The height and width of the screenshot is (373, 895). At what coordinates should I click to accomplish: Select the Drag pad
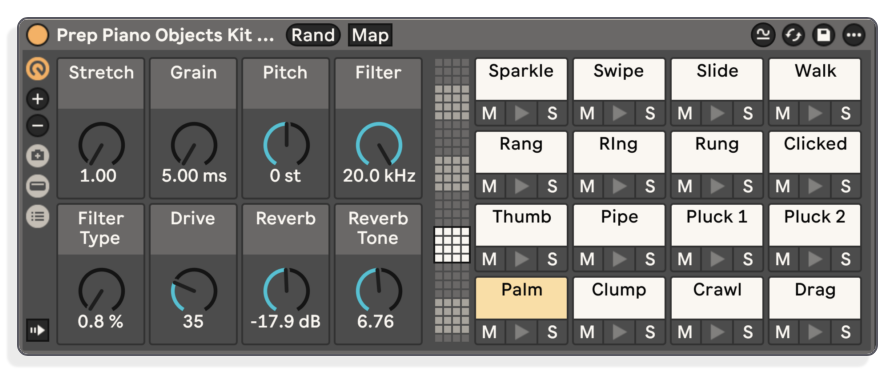pos(815,298)
